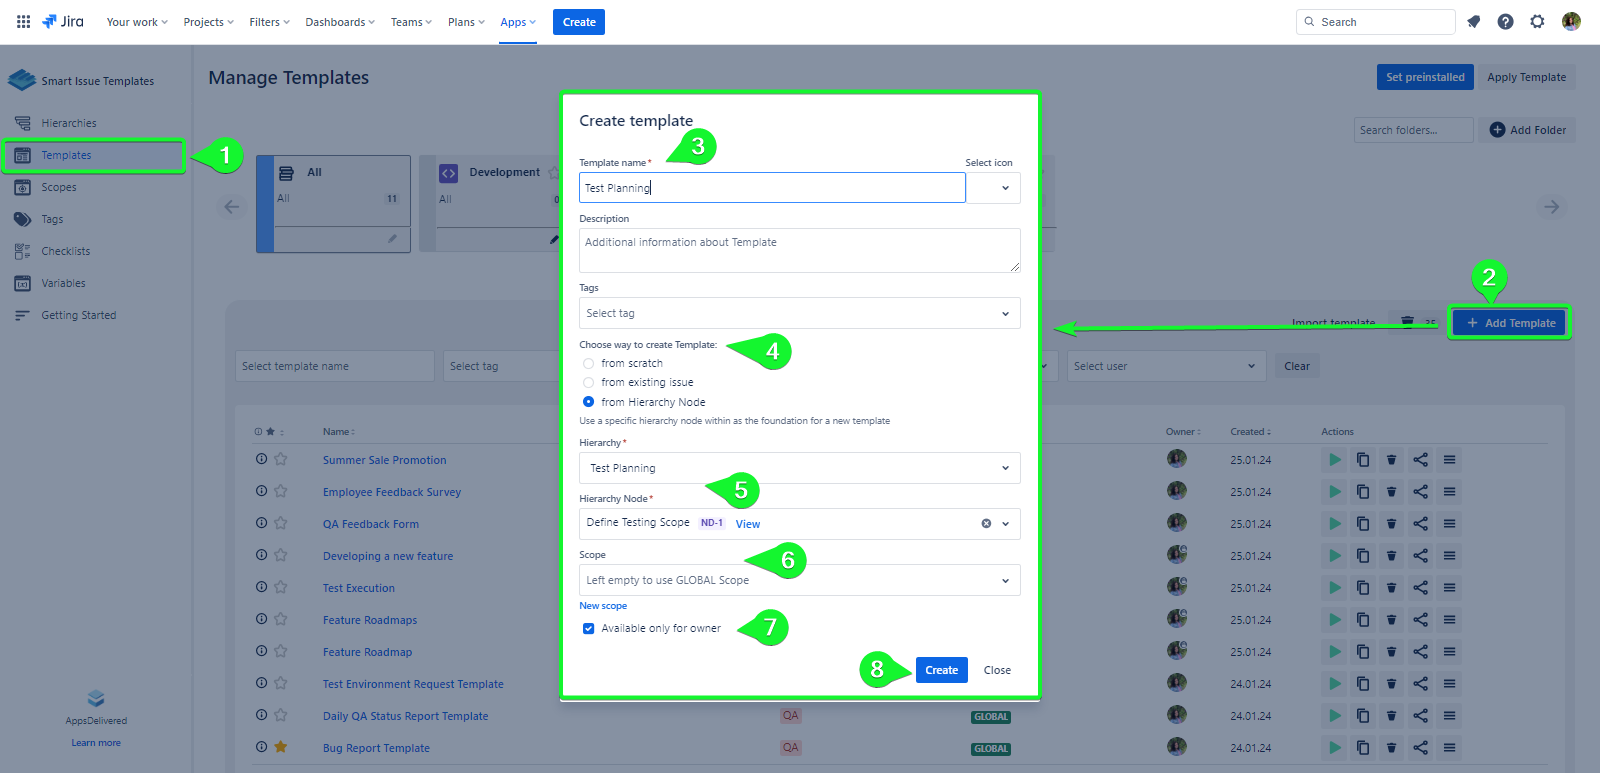The height and width of the screenshot is (773, 1600).
Task: Uncheck 'Available only for owner' checkbox
Action: pos(588,629)
